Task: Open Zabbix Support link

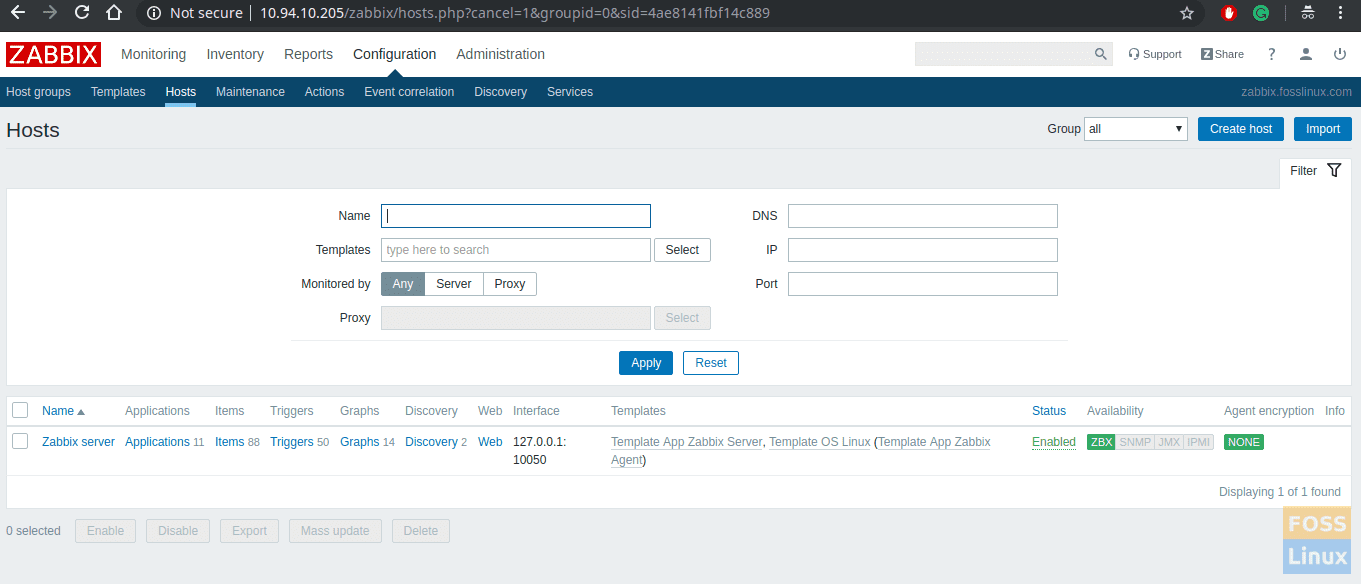Action: click(1155, 54)
